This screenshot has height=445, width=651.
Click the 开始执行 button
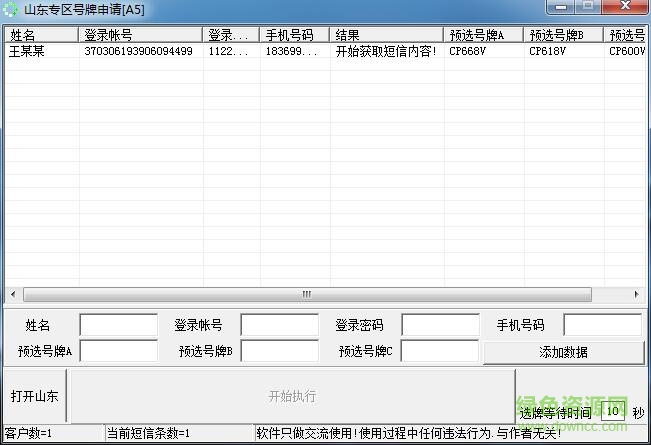[x=292, y=396]
